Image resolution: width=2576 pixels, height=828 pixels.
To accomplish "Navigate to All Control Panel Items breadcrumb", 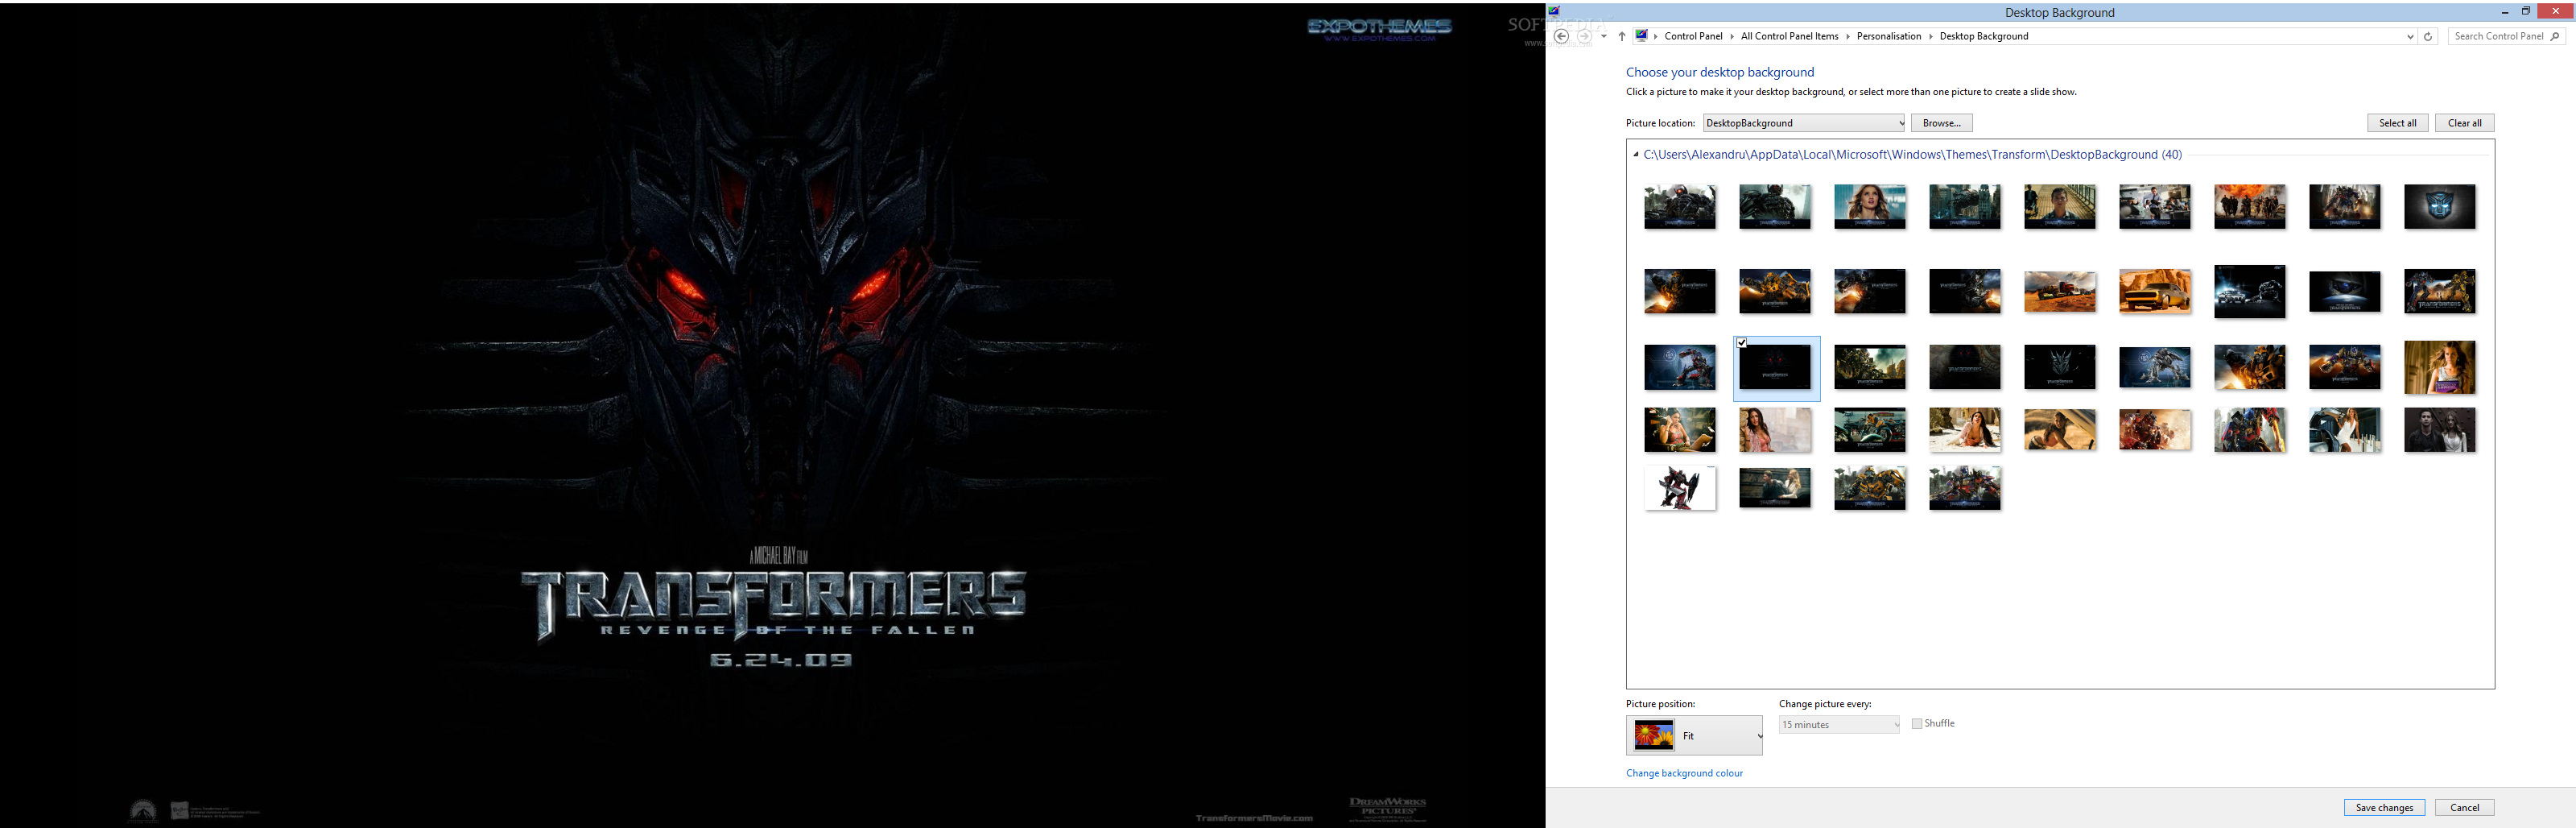I will tap(1789, 36).
